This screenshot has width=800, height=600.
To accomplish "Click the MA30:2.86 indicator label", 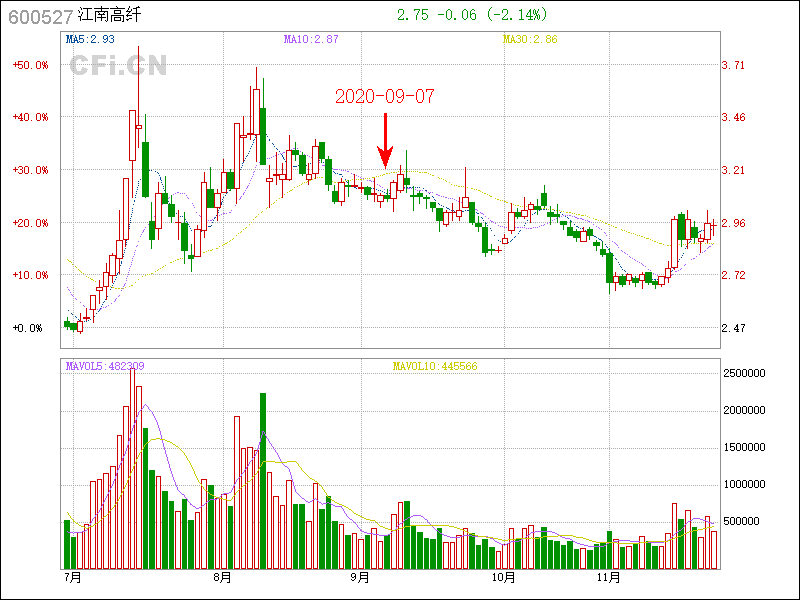I will click(530, 39).
